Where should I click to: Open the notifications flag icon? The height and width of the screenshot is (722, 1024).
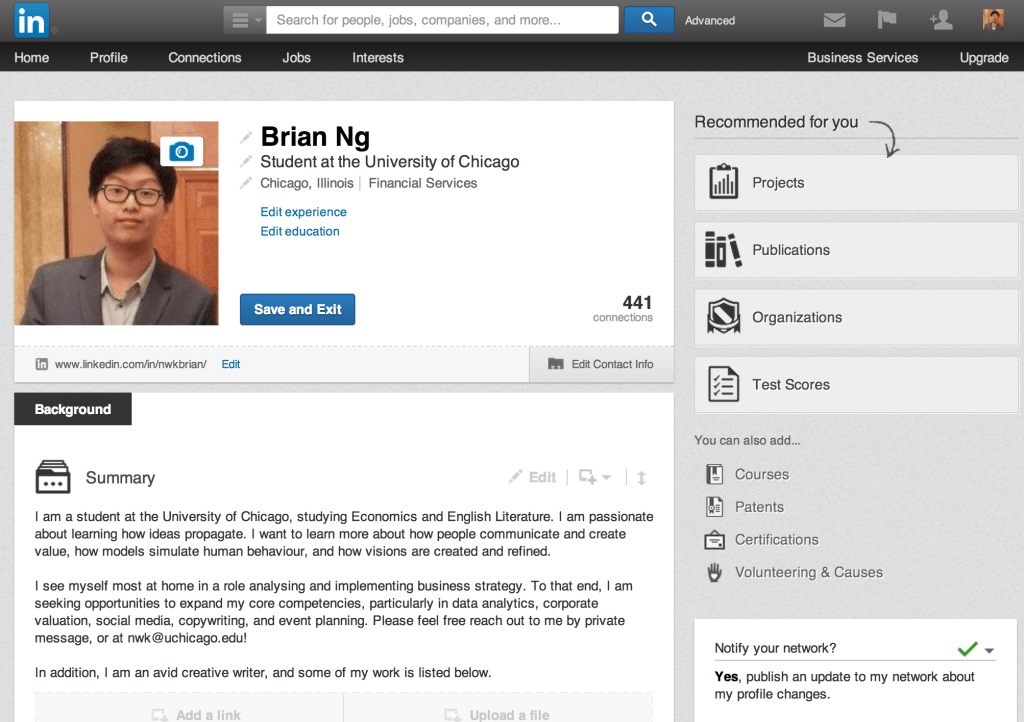pyautogui.click(x=887, y=20)
